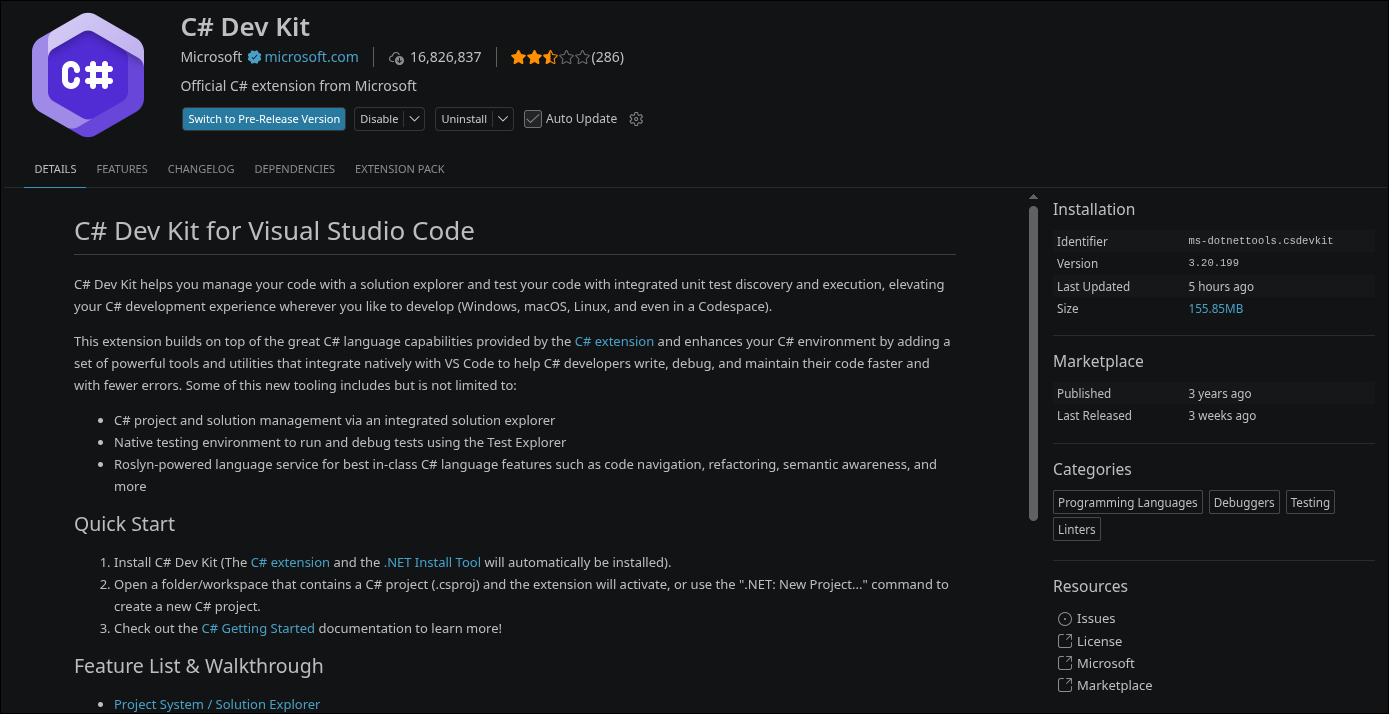The width and height of the screenshot is (1389, 714).
Task: Open the License resource link
Action: coord(1099,641)
